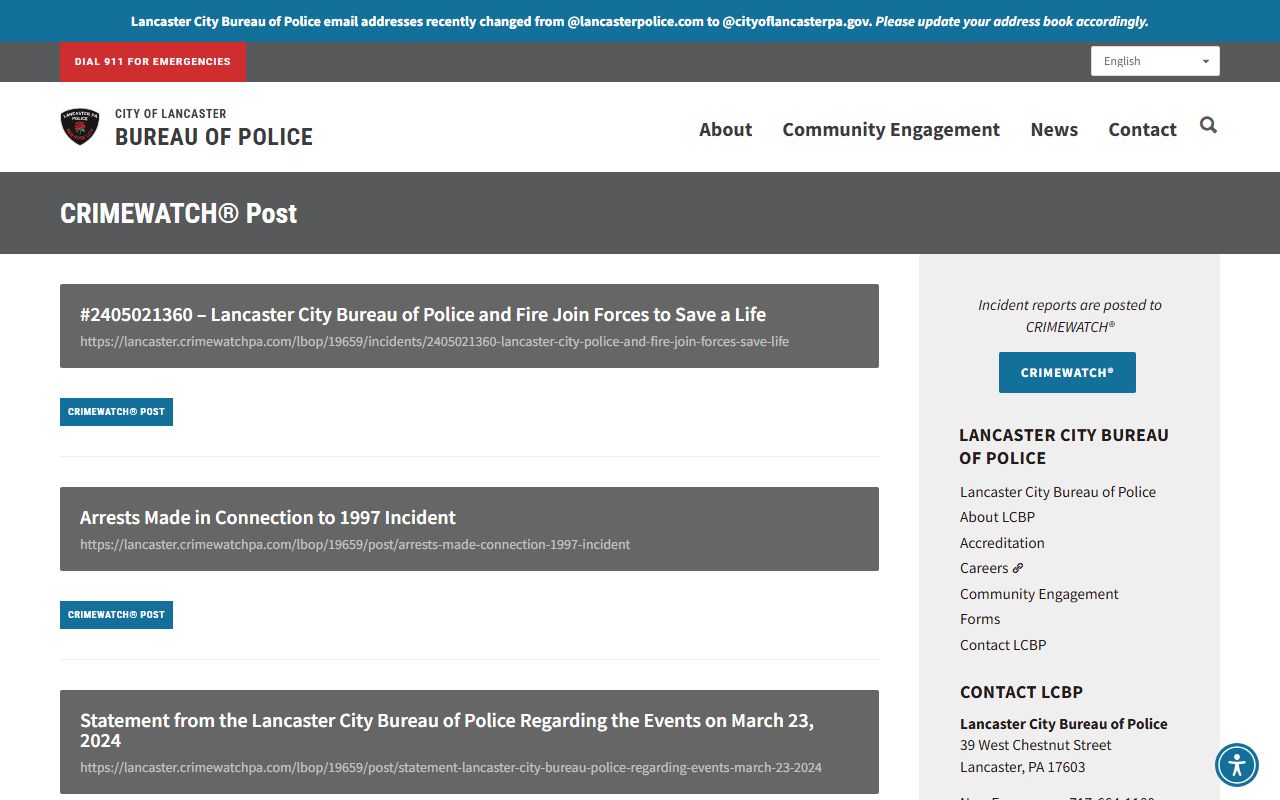Click the CONTACT LCBP heading

tap(1021, 692)
